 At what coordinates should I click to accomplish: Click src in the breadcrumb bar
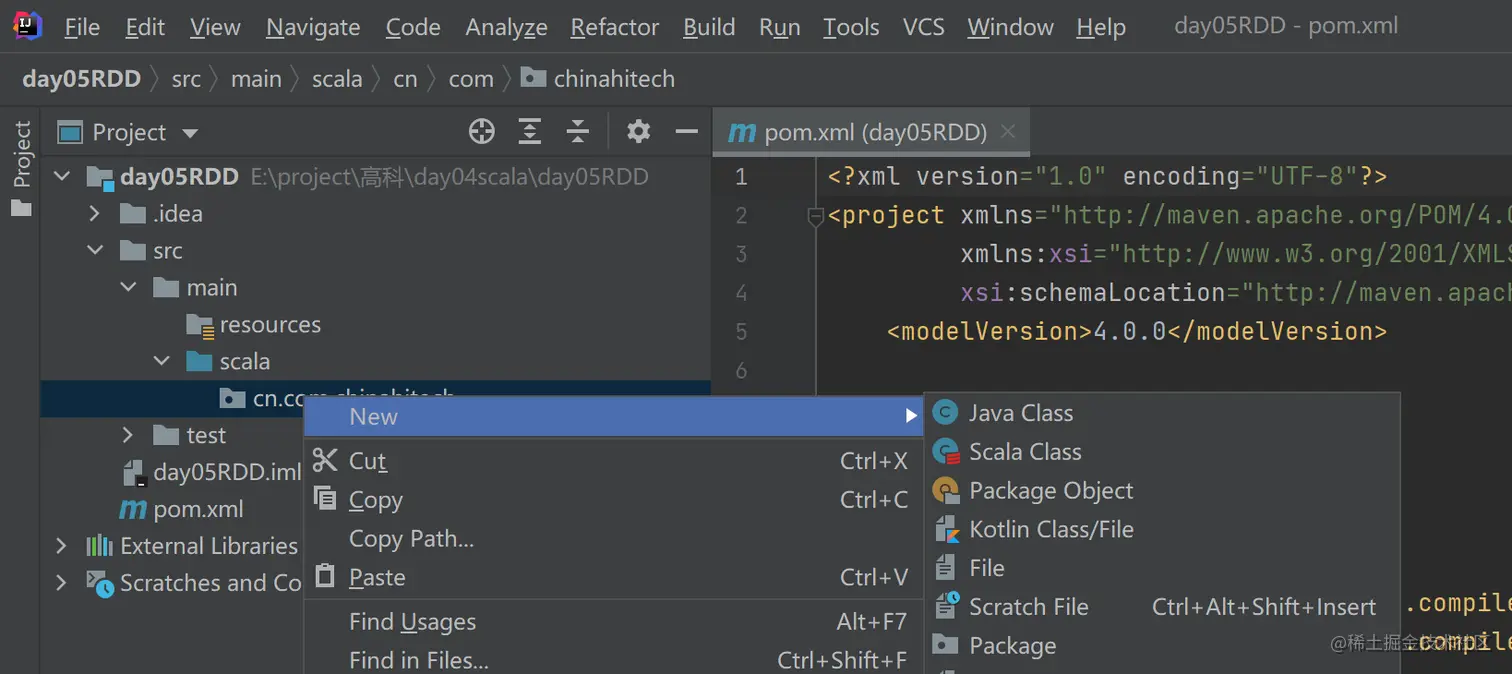186,79
